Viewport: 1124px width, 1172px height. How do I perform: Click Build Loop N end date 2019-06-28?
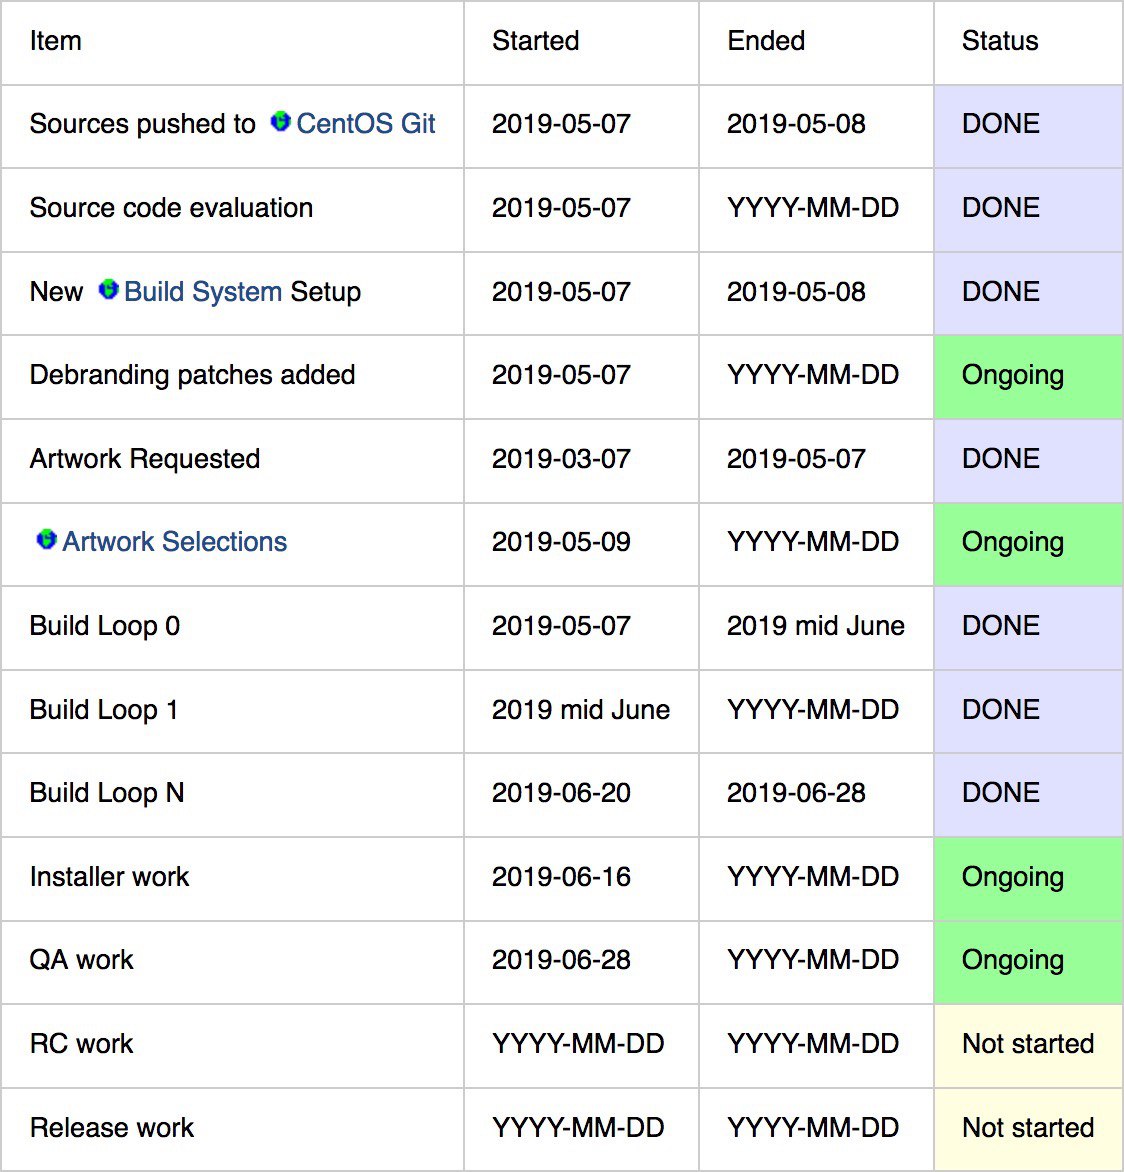pos(796,792)
